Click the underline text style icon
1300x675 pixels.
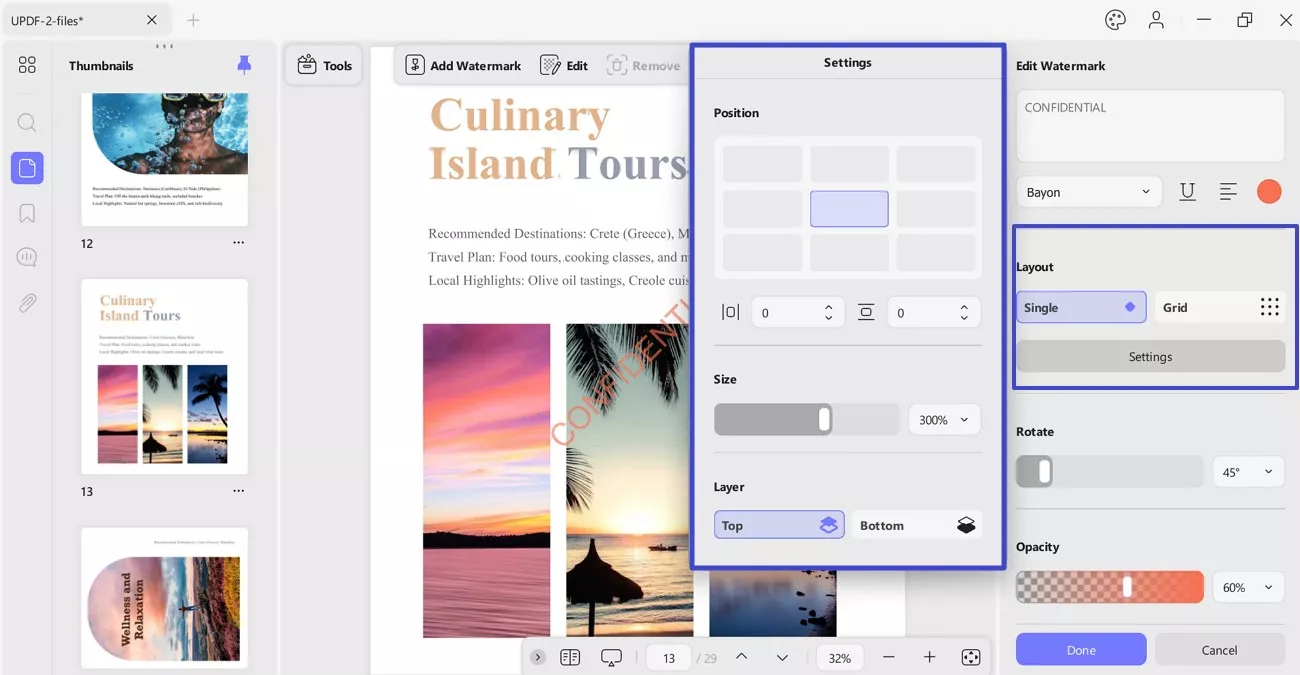pos(1188,192)
